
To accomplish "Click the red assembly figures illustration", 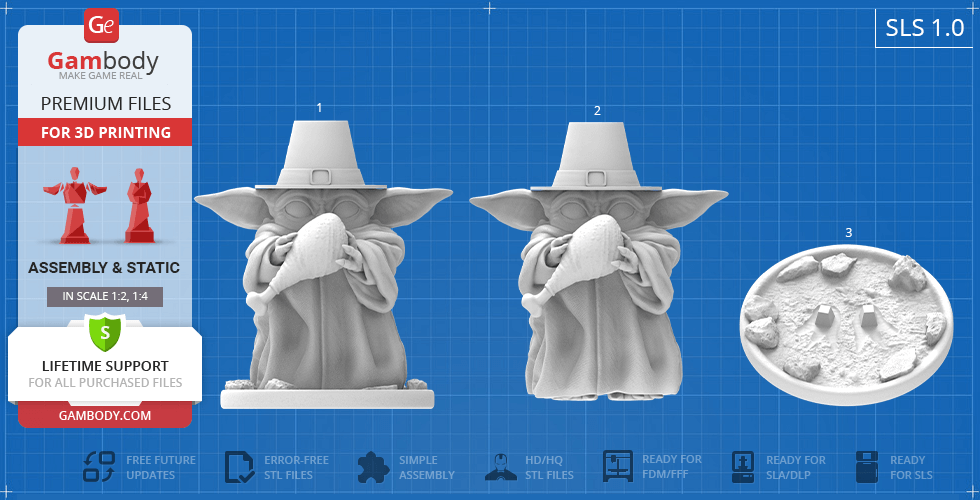I will point(104,205).
